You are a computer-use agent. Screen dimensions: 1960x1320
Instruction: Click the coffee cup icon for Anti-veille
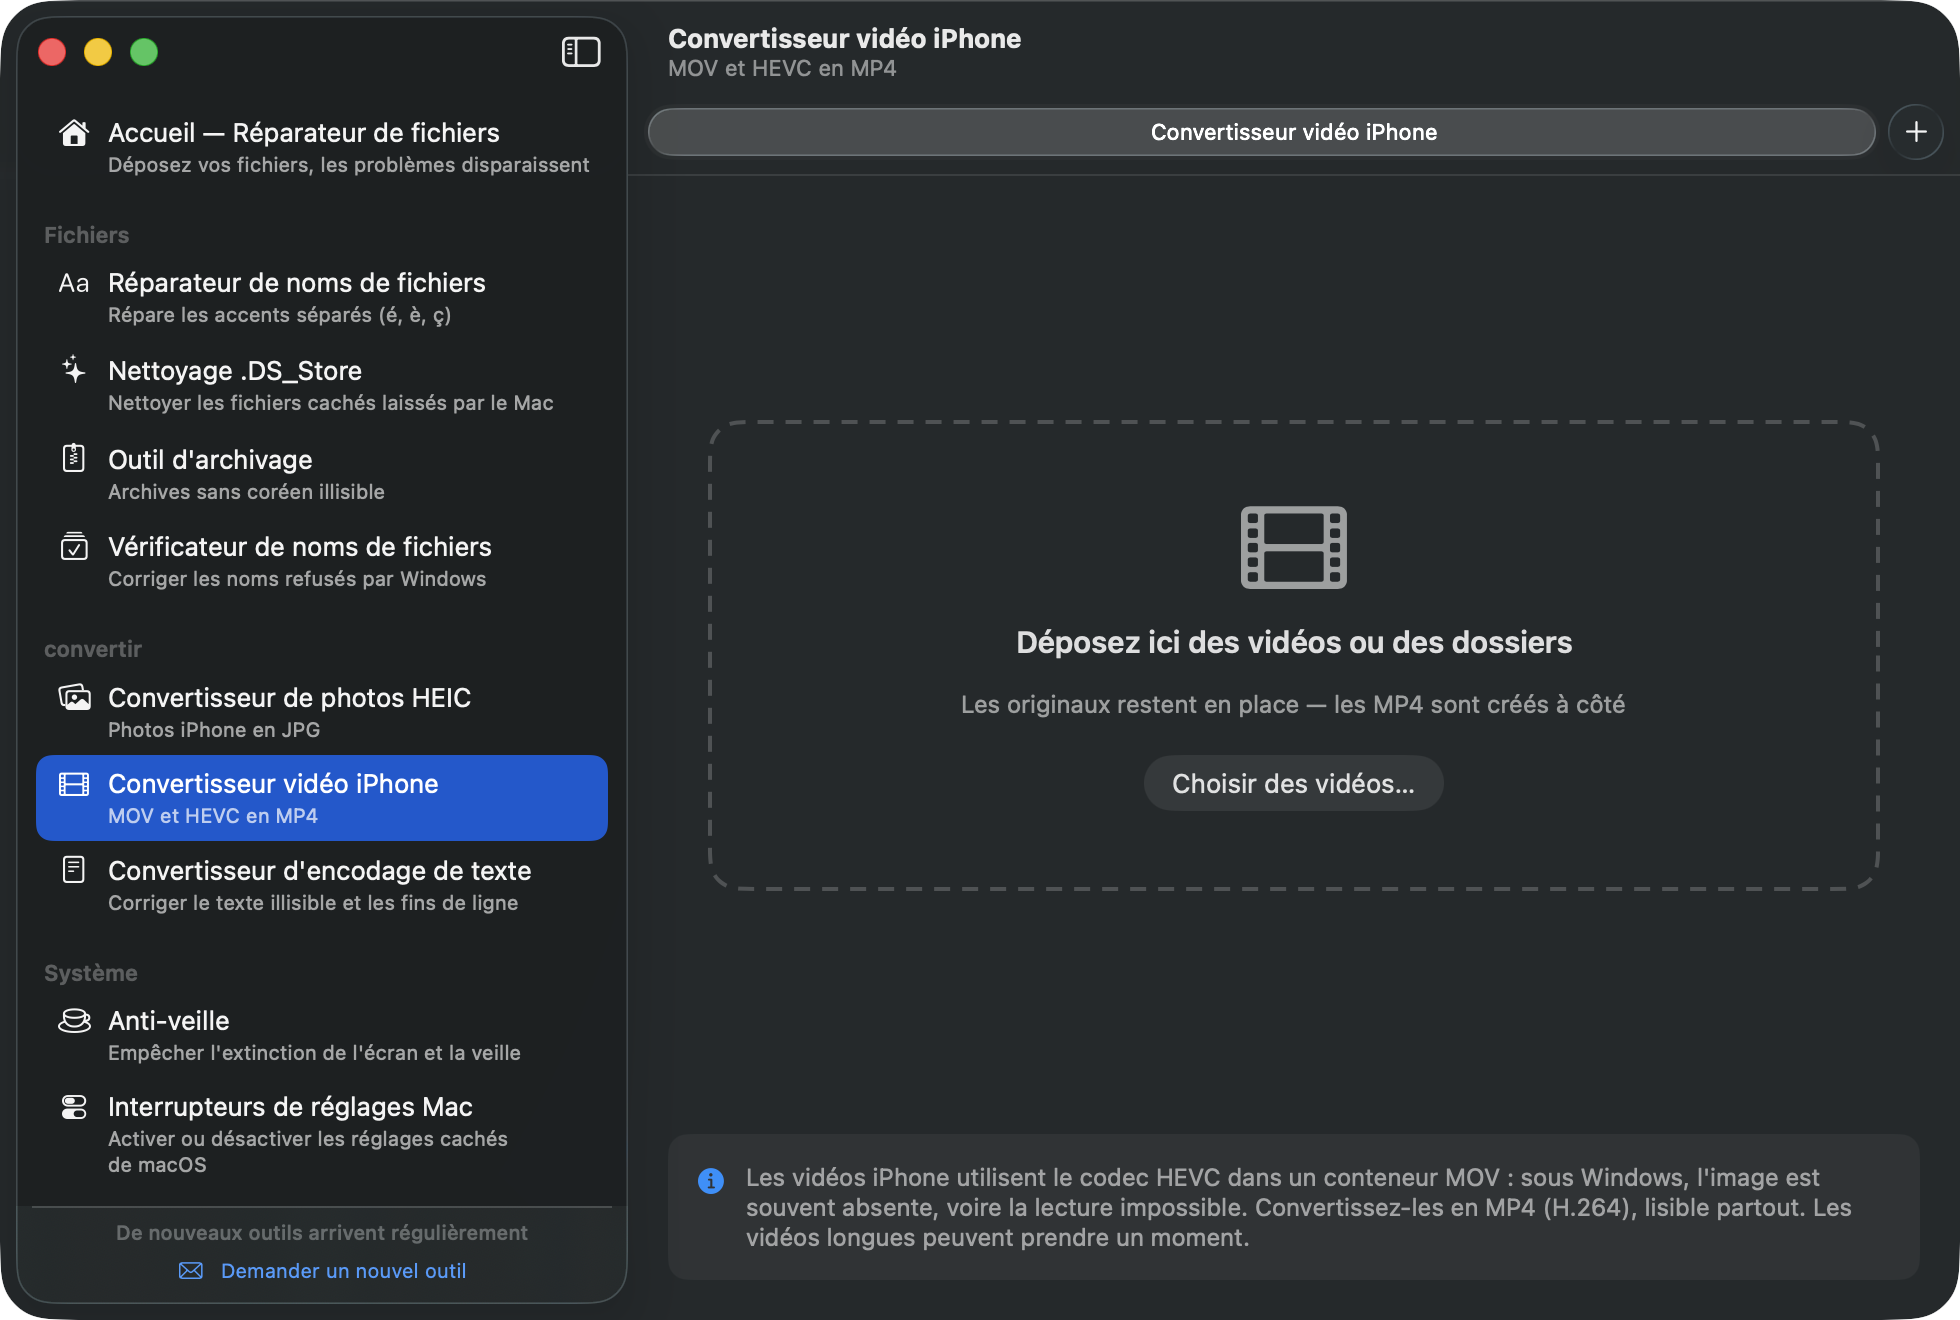click(x=74, y=1020)
